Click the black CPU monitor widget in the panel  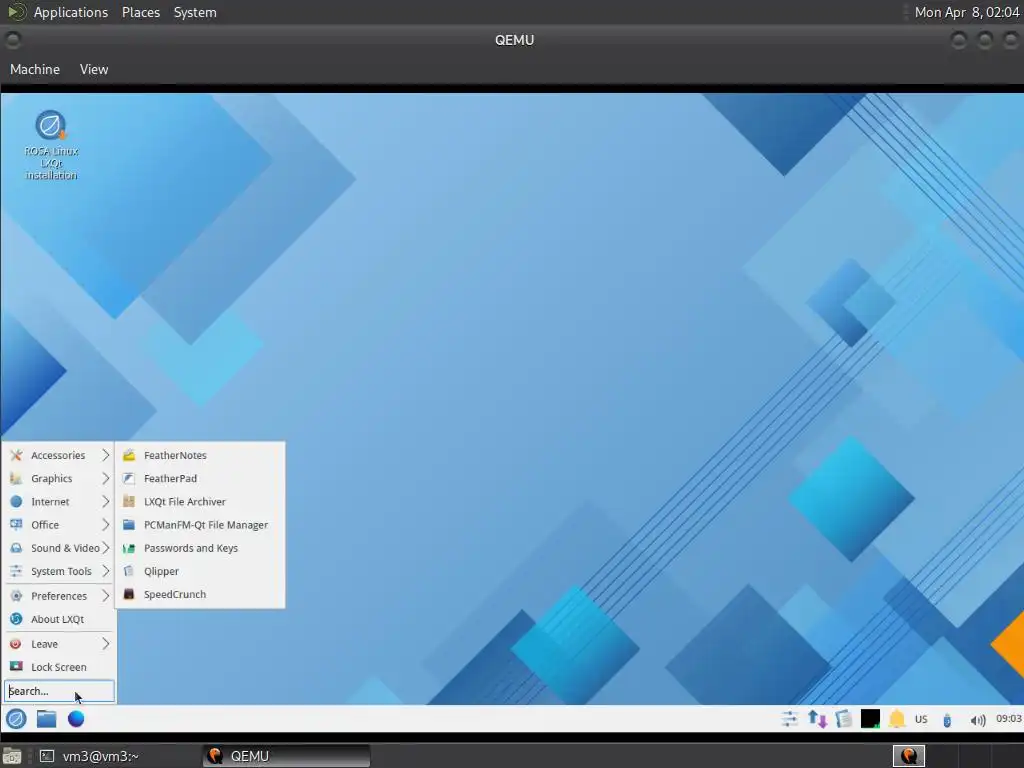(870, 719)
